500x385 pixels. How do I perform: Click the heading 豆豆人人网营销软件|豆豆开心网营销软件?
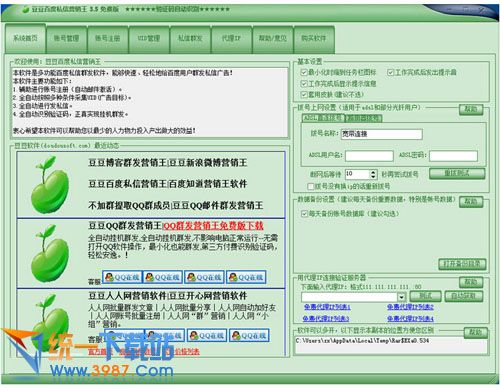[x=168, y=296]
